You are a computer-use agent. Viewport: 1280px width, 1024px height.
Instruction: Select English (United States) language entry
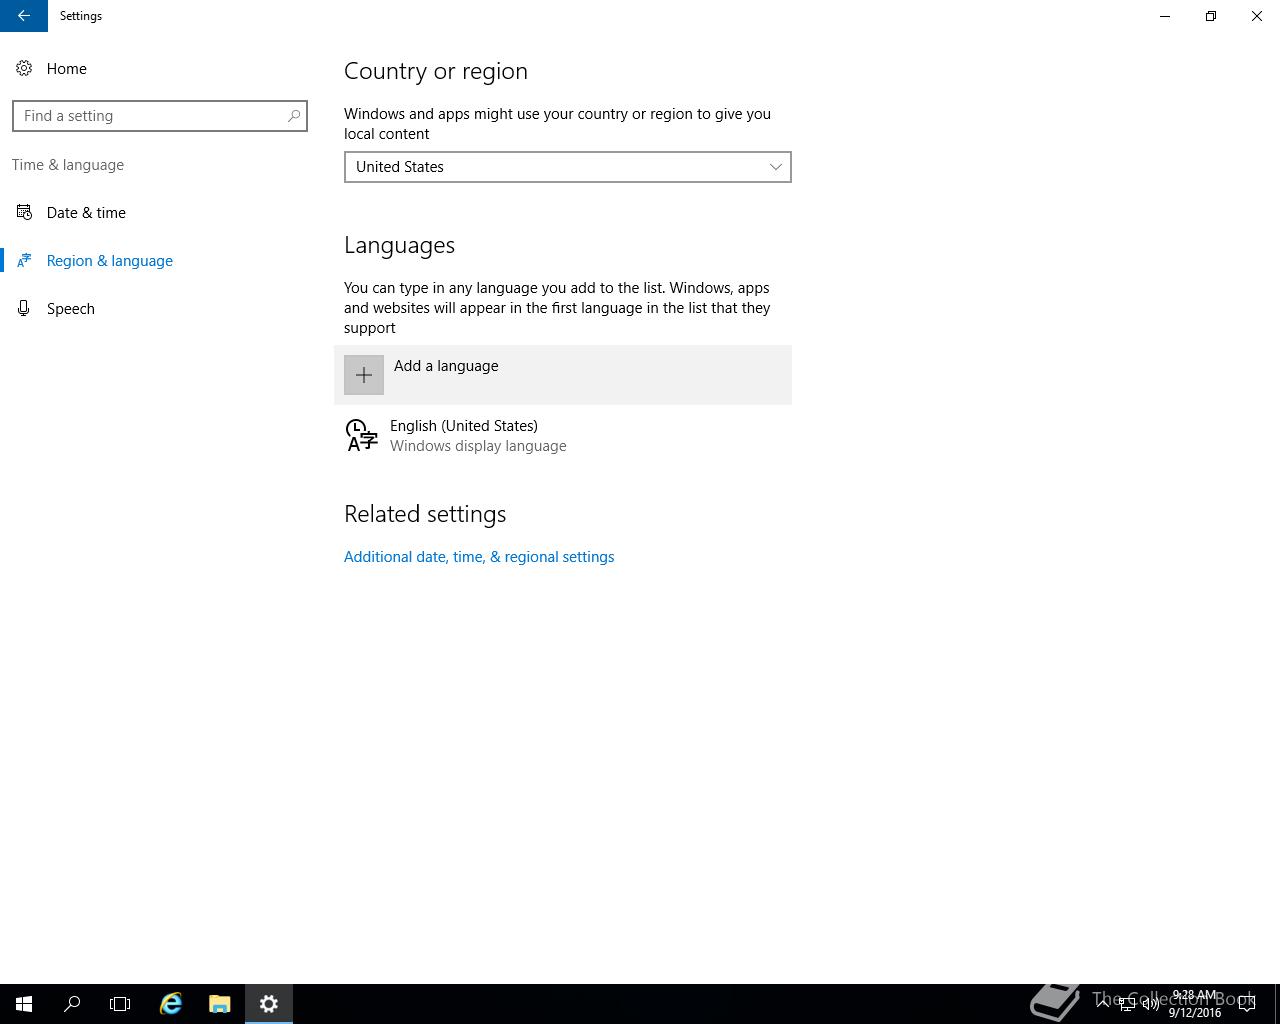coord(563,435)
